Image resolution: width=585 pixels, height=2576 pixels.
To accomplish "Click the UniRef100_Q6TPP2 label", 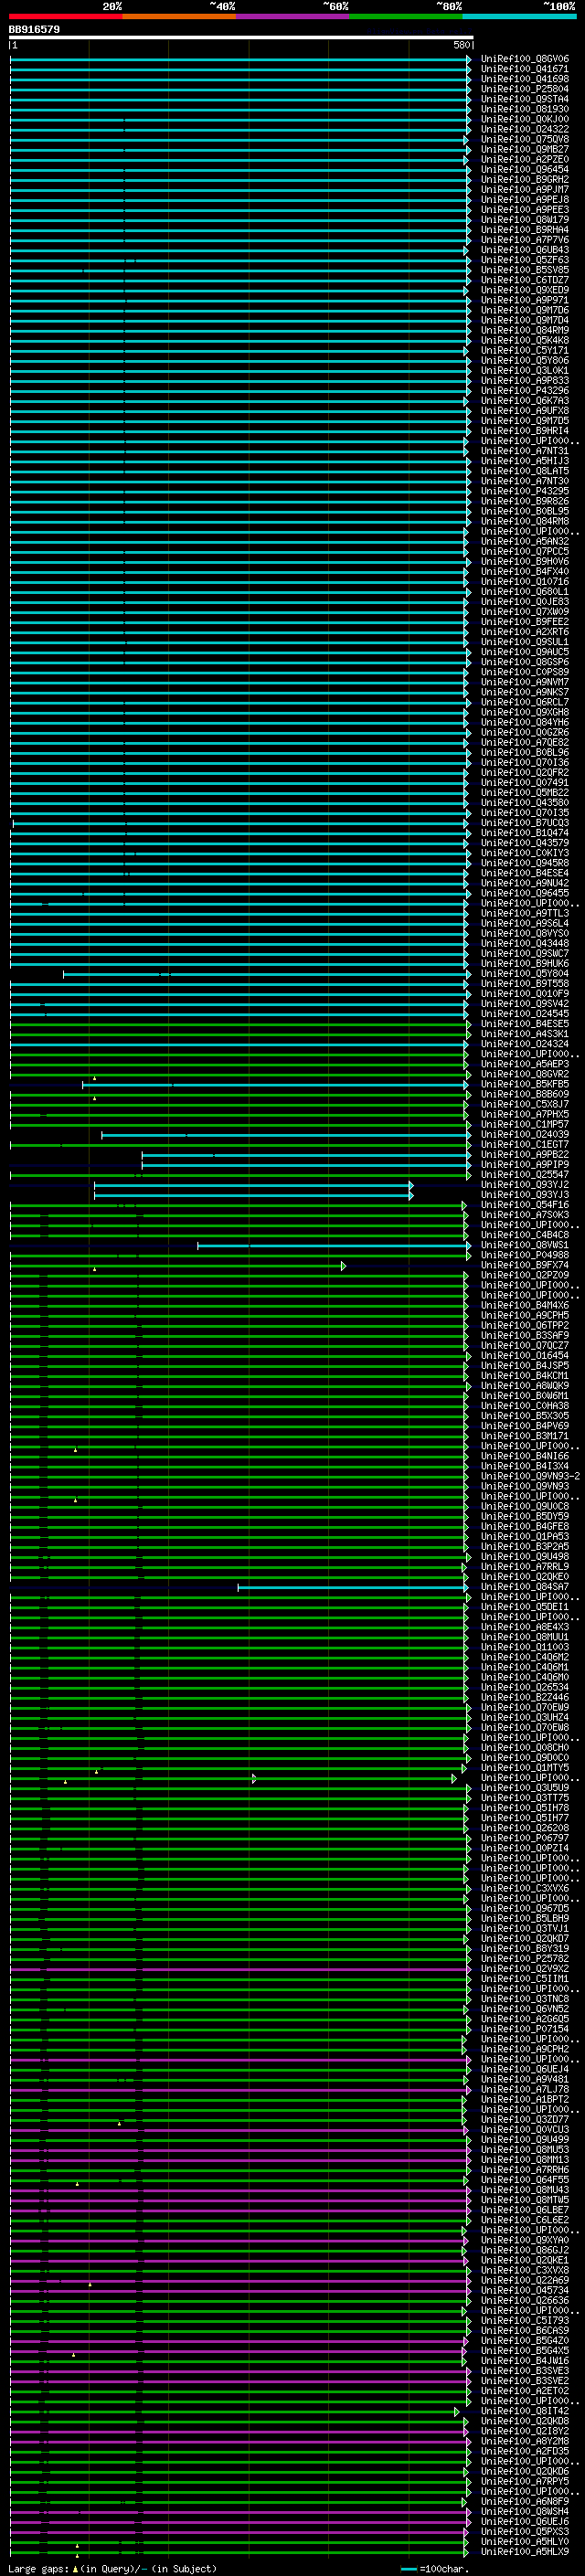I will 524,1325.
